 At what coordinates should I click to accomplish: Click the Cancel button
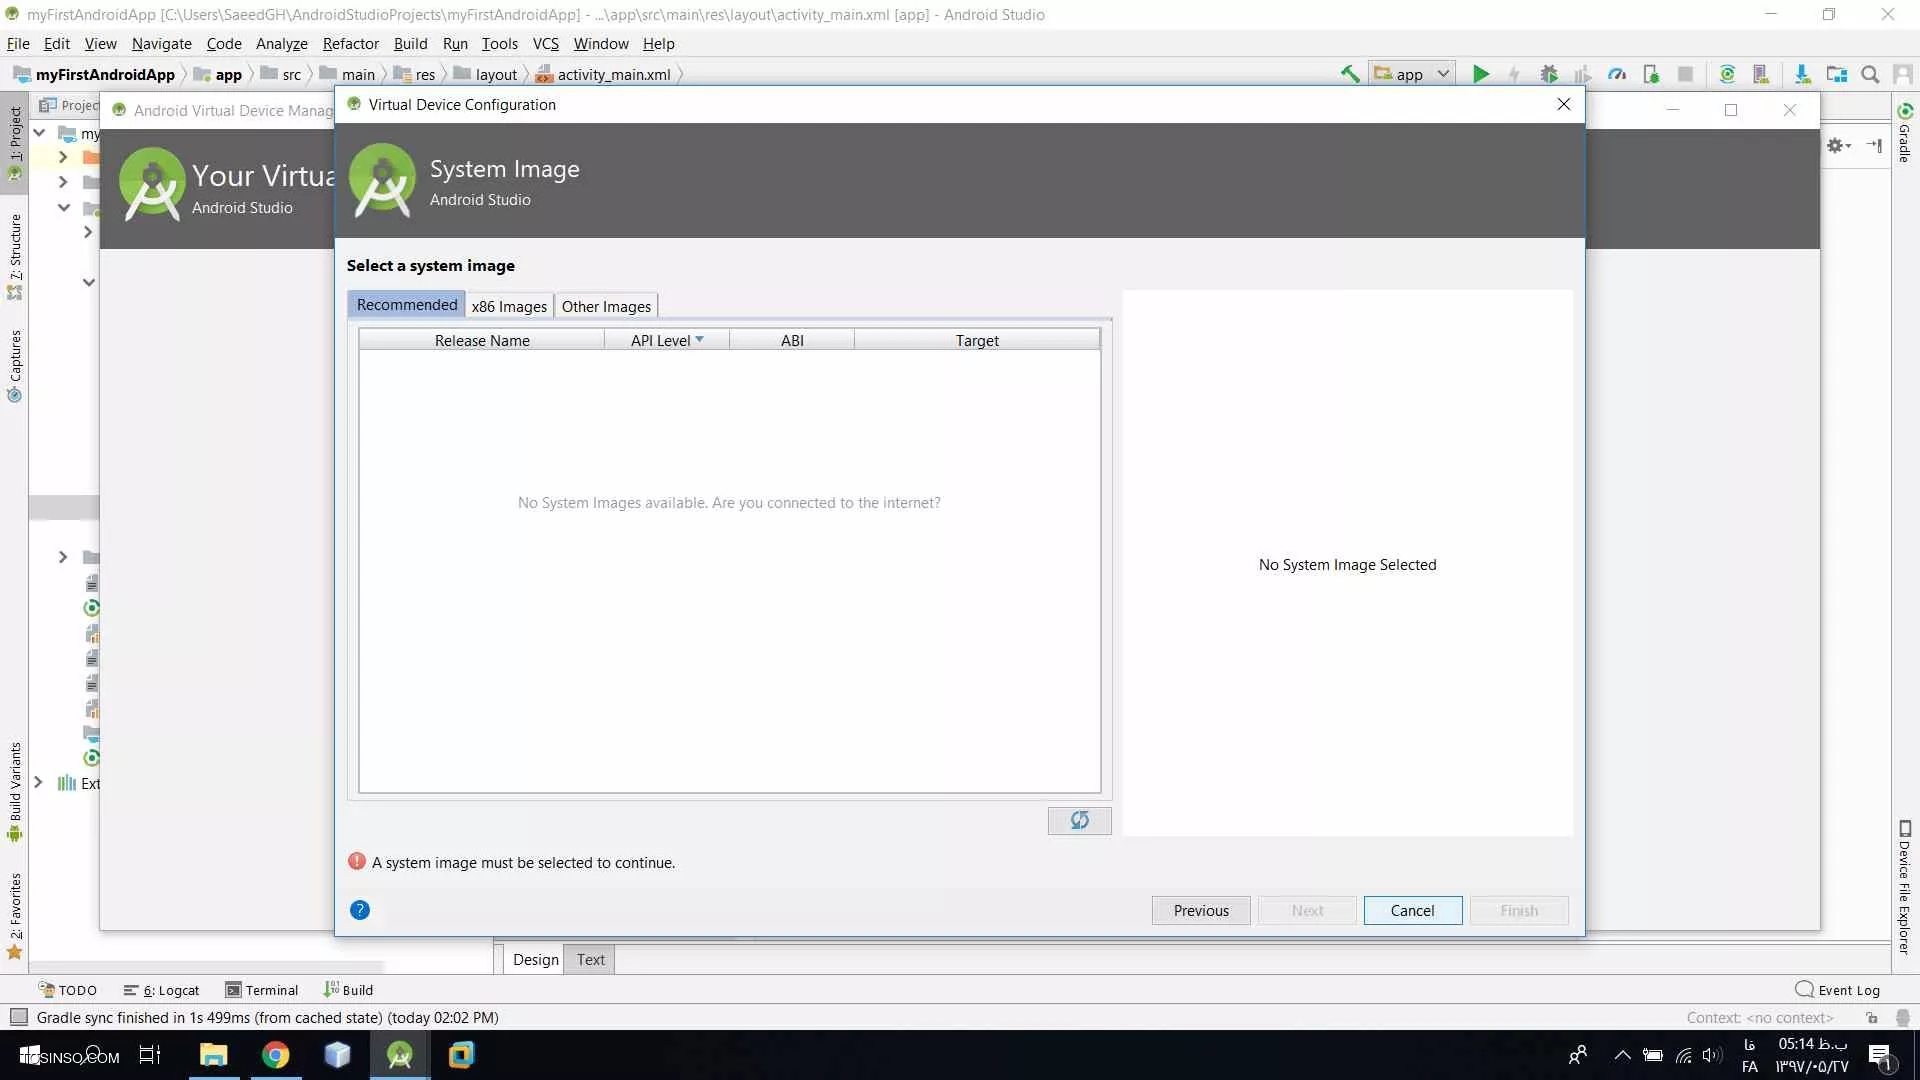1412,910
